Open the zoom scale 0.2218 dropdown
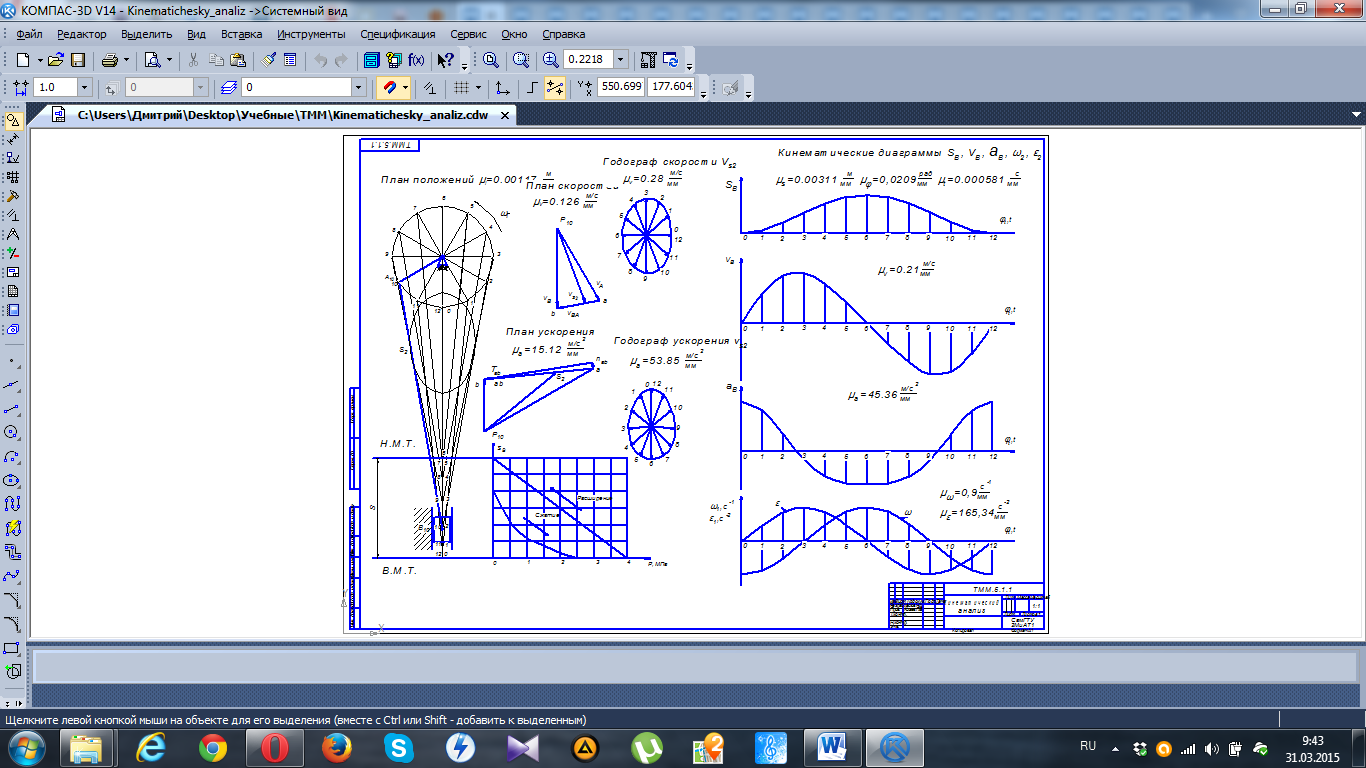 (x=620, y=60)
